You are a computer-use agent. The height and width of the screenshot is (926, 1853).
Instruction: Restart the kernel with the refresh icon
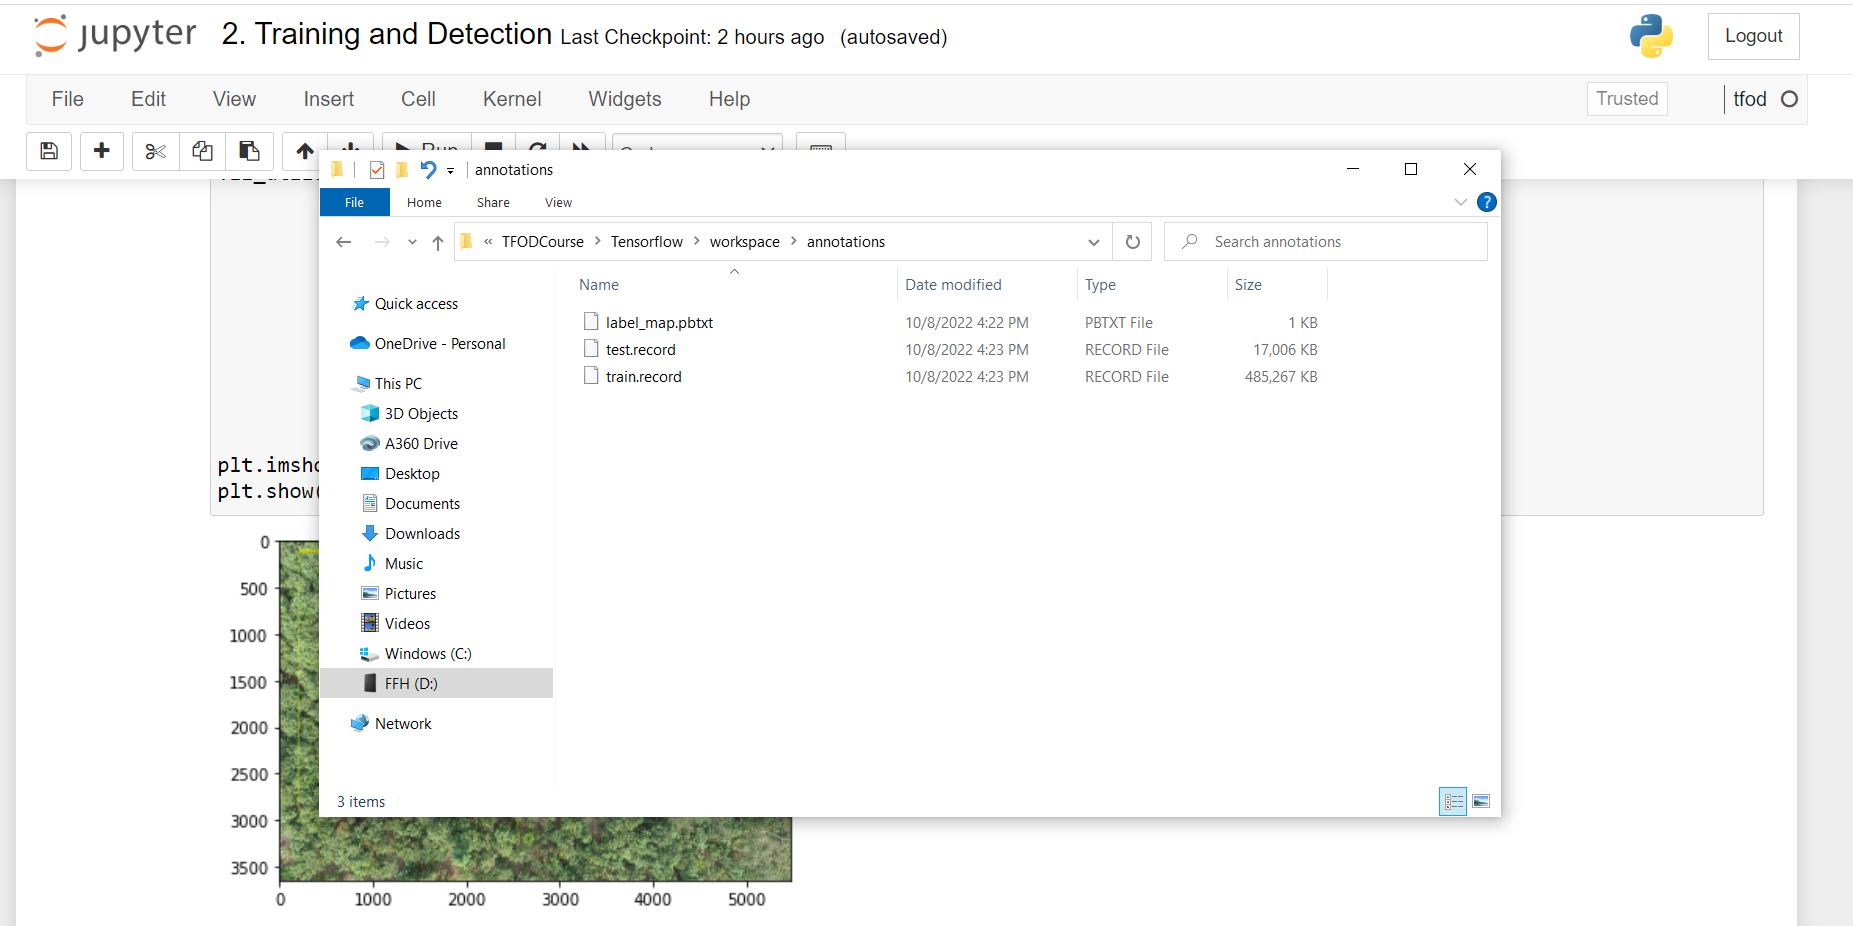pos(537,148)
